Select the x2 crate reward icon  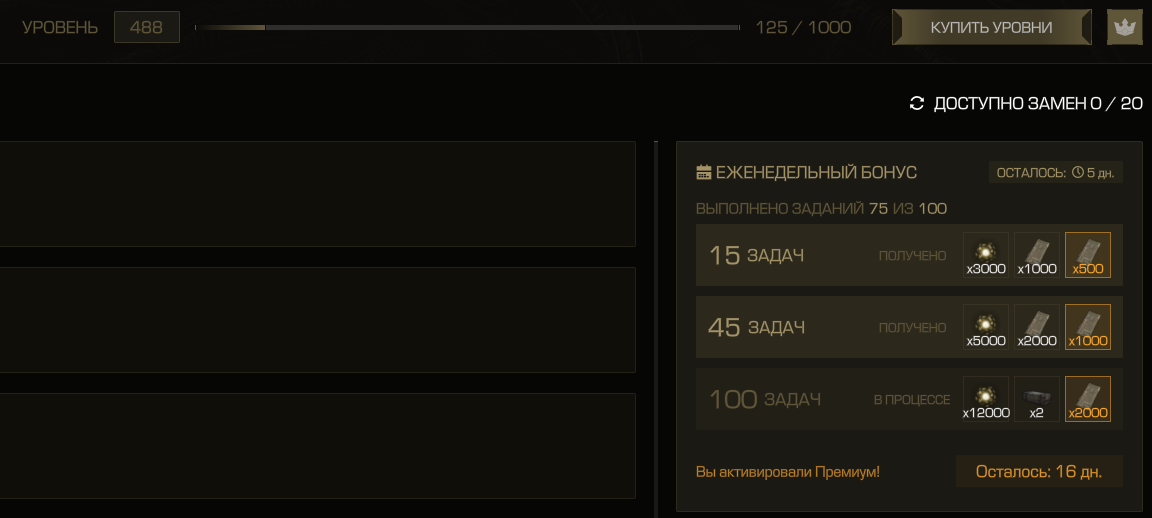(x=1037, y=399)
